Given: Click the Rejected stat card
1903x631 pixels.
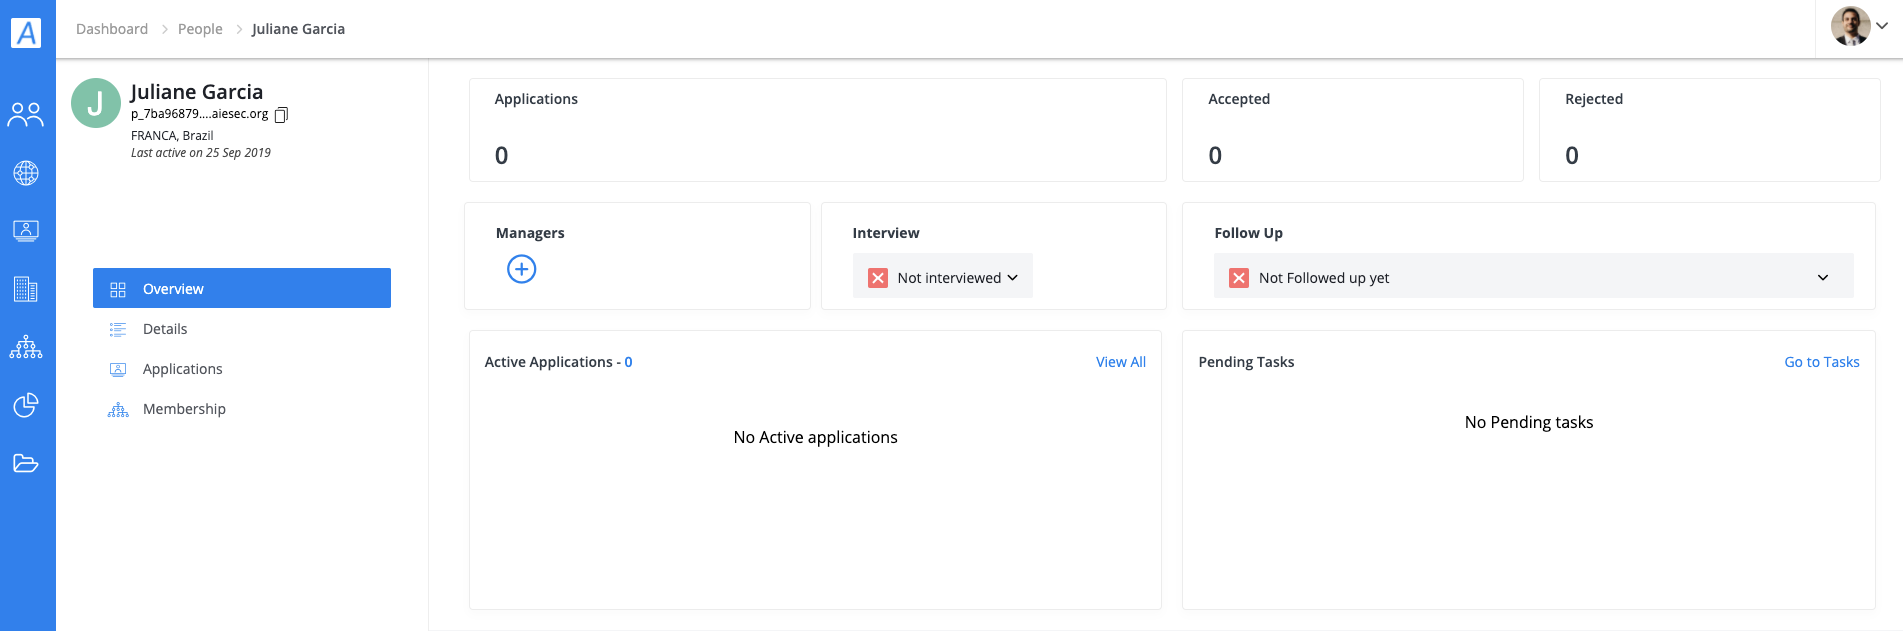Looking at the screenshot, I should click(x=1710, y=130).
